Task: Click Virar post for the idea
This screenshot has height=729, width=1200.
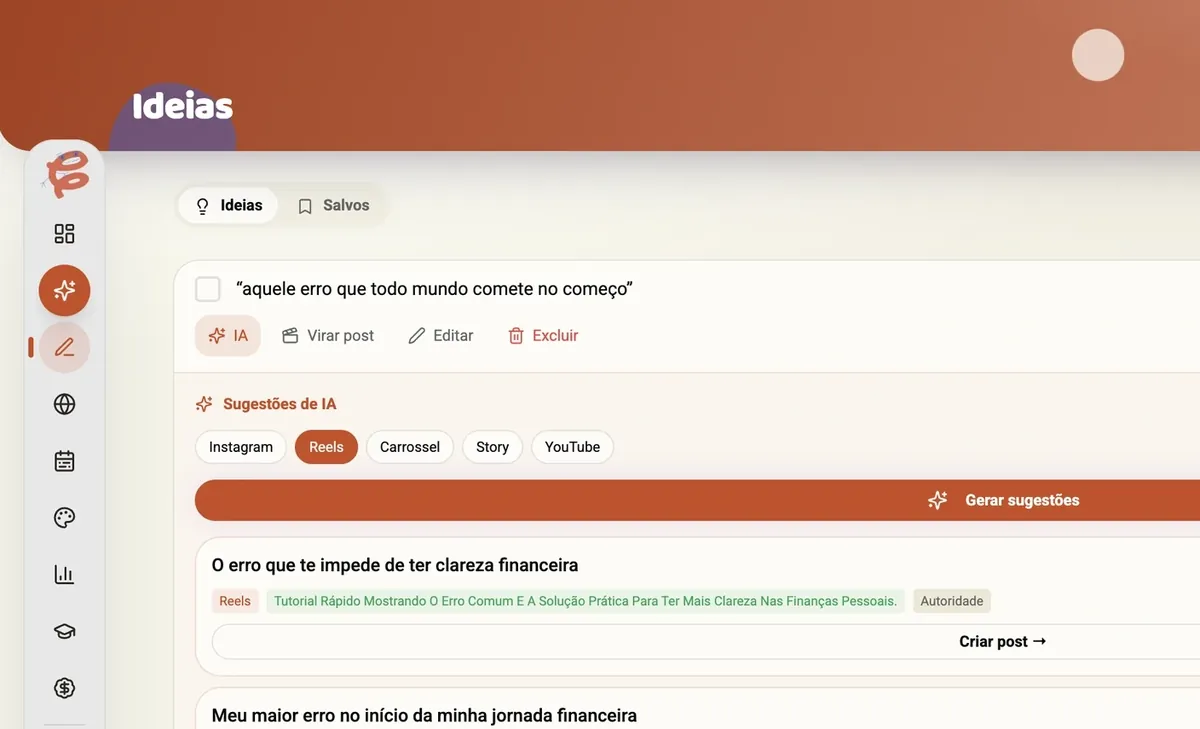Action: [328, 336]
